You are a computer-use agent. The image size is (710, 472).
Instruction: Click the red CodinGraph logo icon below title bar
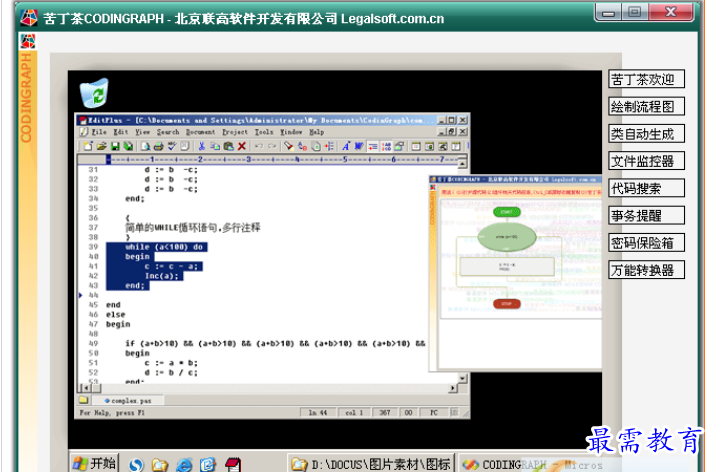pos(28,41)
